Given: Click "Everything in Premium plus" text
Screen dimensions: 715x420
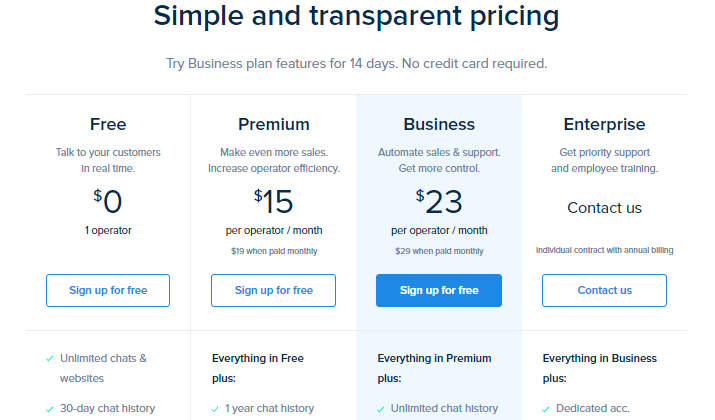Looking at the screenshot, I should pyautogui.click(x=434, y=368).
